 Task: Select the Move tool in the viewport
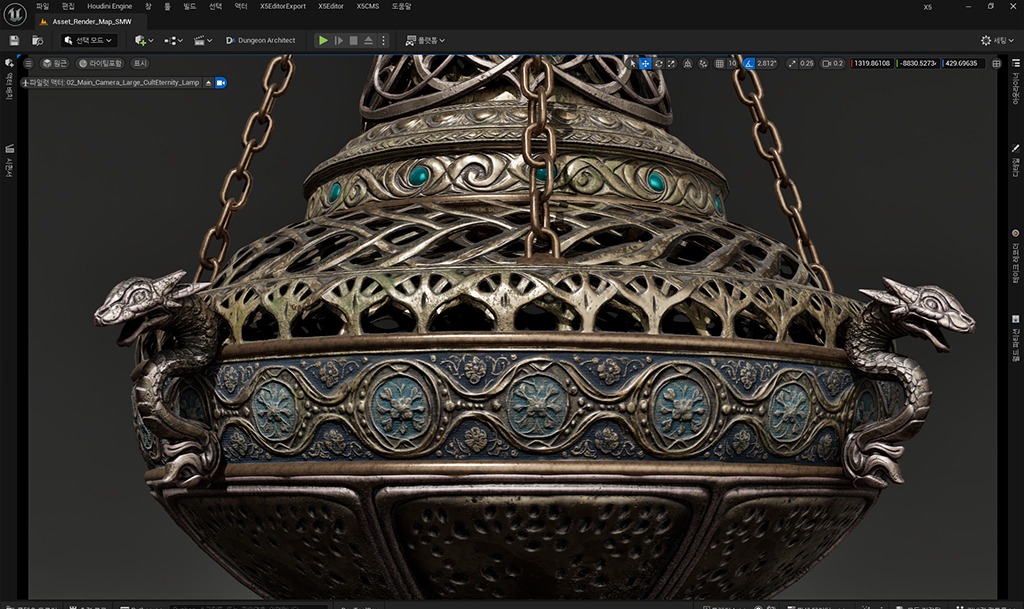tap(645, 62)
